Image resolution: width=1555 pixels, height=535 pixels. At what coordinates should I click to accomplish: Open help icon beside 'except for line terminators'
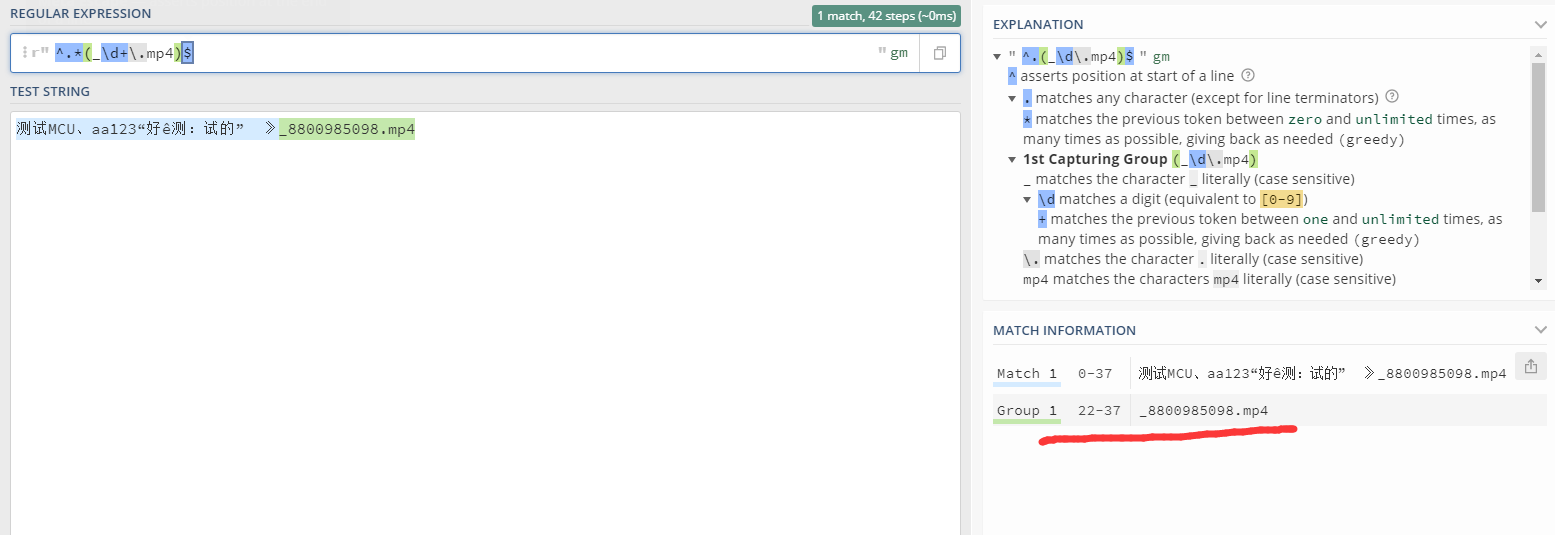(1391, 97)
